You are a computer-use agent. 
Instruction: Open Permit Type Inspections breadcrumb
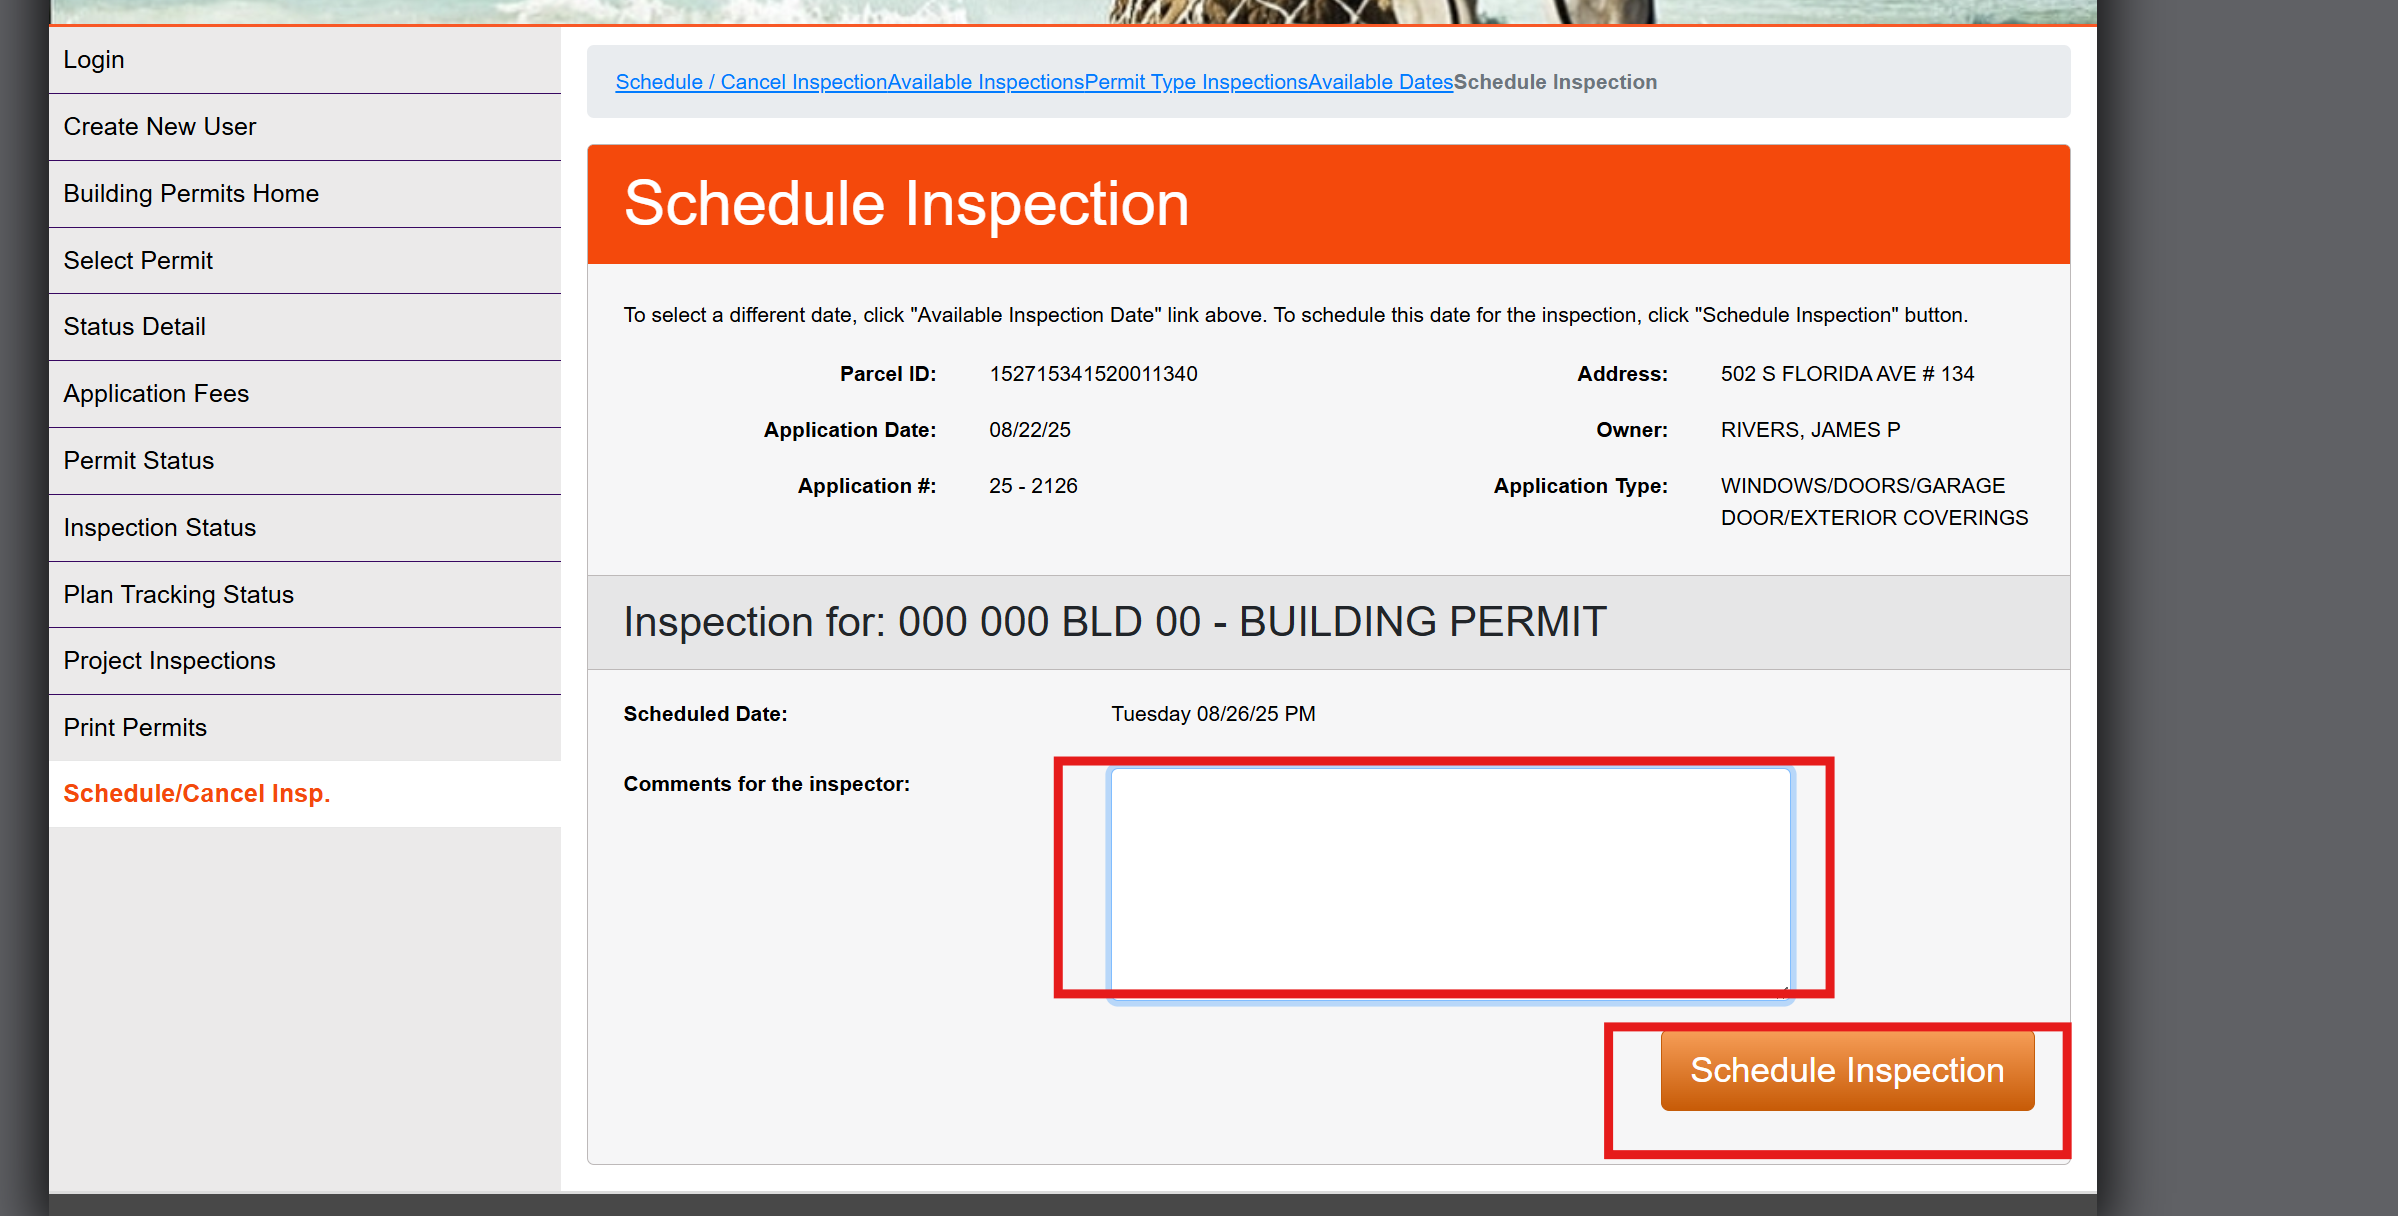click(1196, 82)
